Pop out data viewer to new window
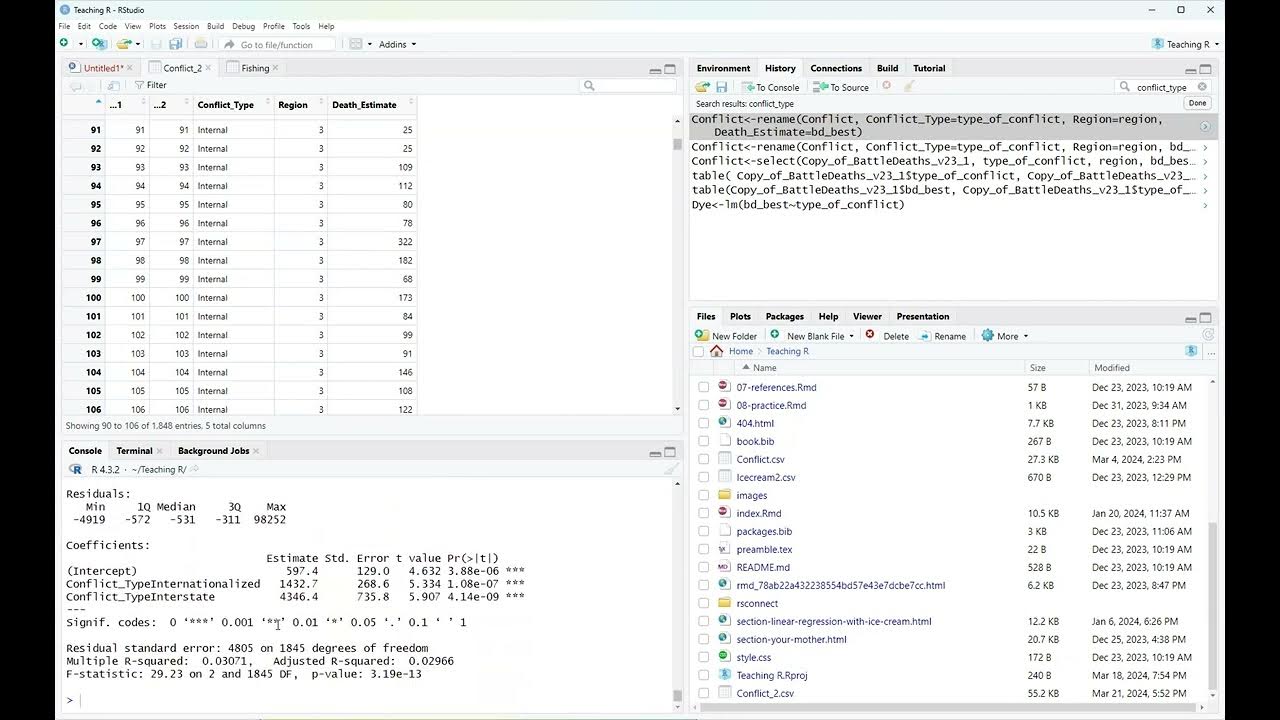Image resolution: width=1280 pixels, height=720 pixels. [x=113, y=86]
